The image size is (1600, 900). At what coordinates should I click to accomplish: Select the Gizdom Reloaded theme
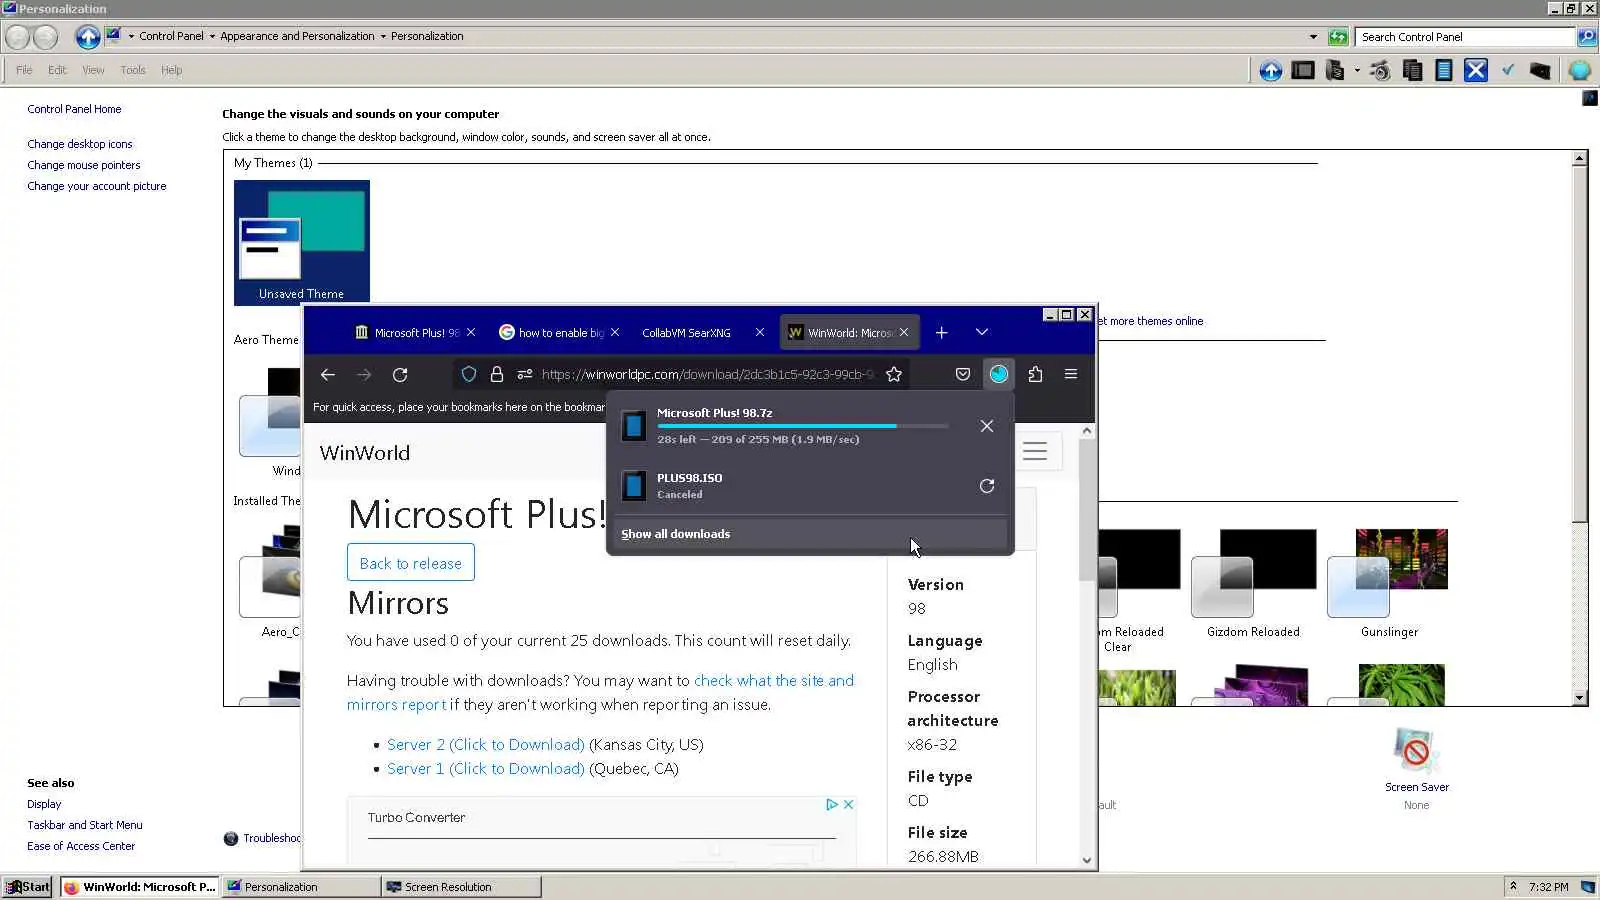[x=1253, y=584]
